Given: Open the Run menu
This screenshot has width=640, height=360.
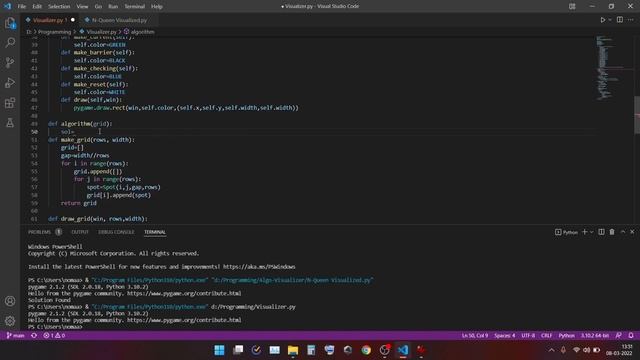Looking at the screenshot, I should point(113,7).
